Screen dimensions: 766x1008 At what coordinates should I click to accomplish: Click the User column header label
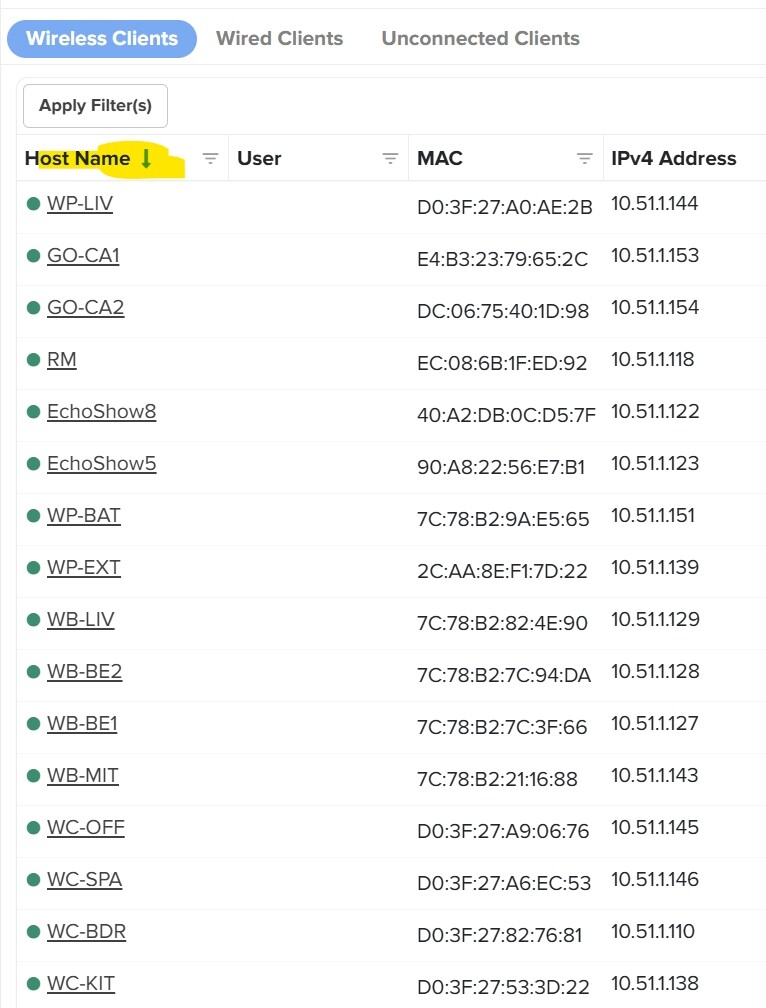pos(259,159)
